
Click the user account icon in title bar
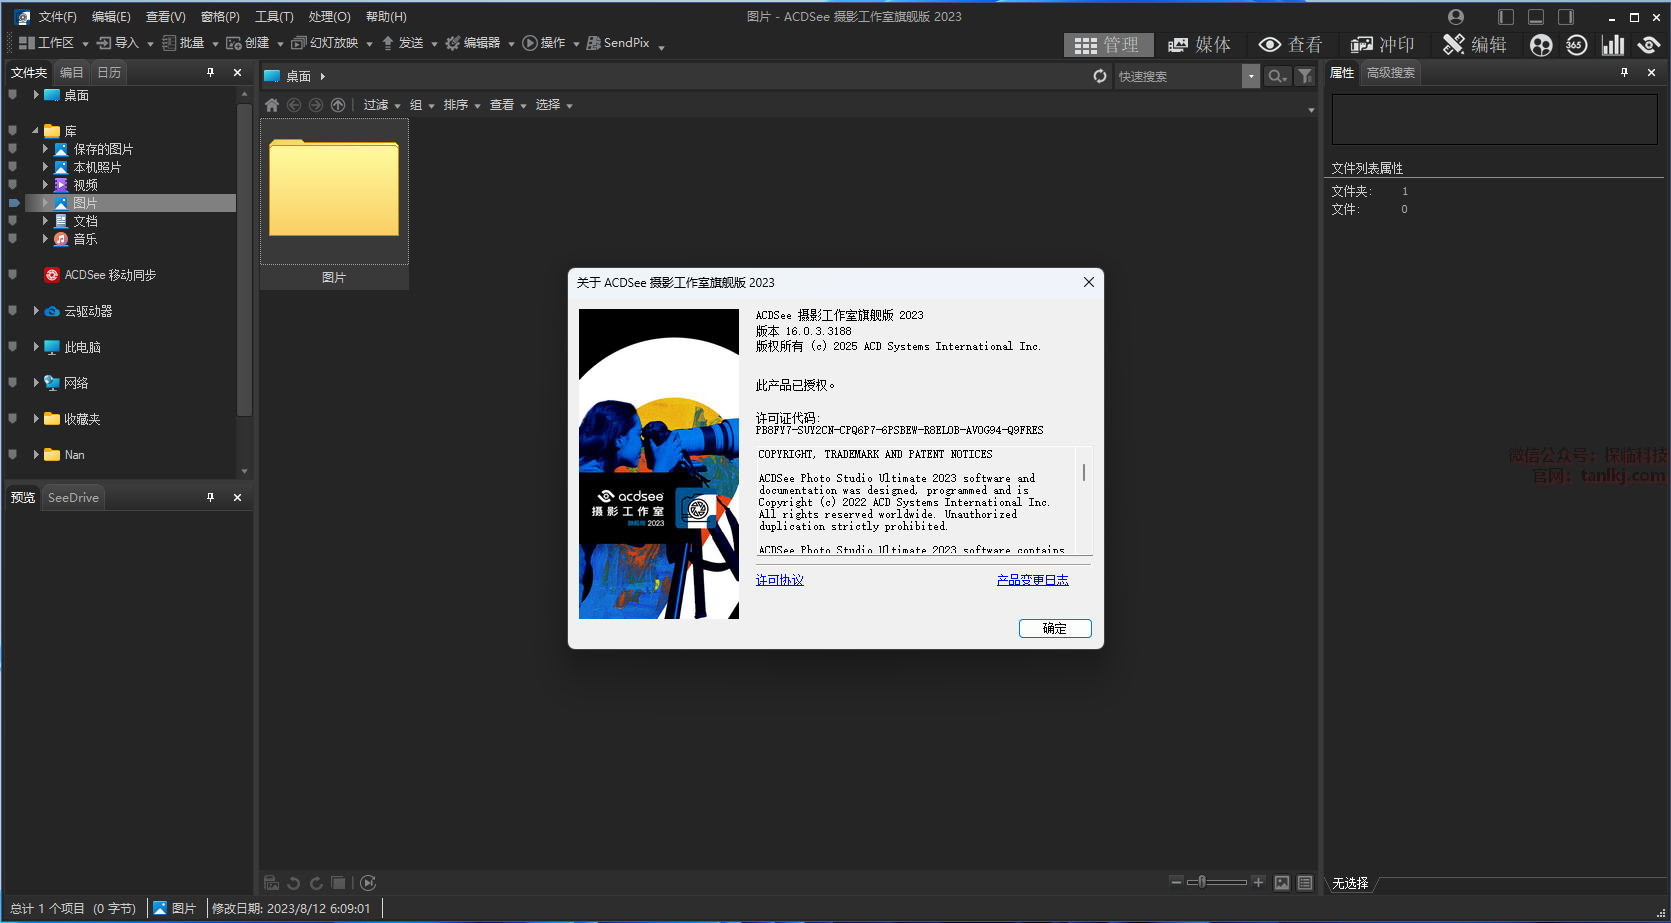1456,17
